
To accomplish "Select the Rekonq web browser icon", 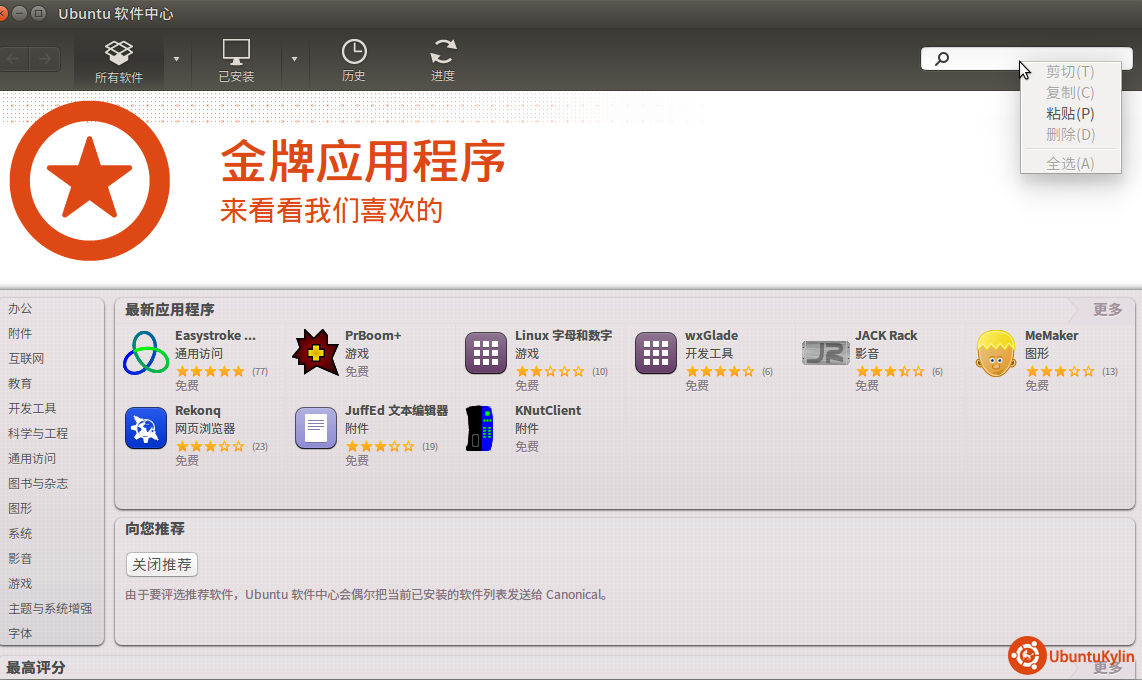I will (146, 428).
